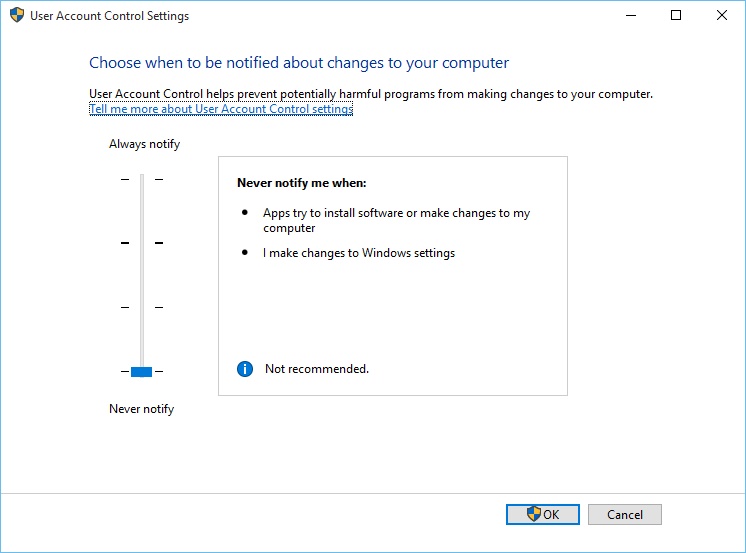
Task: Set slider to the topmost Always notify tick
Action: pos(141,179)
